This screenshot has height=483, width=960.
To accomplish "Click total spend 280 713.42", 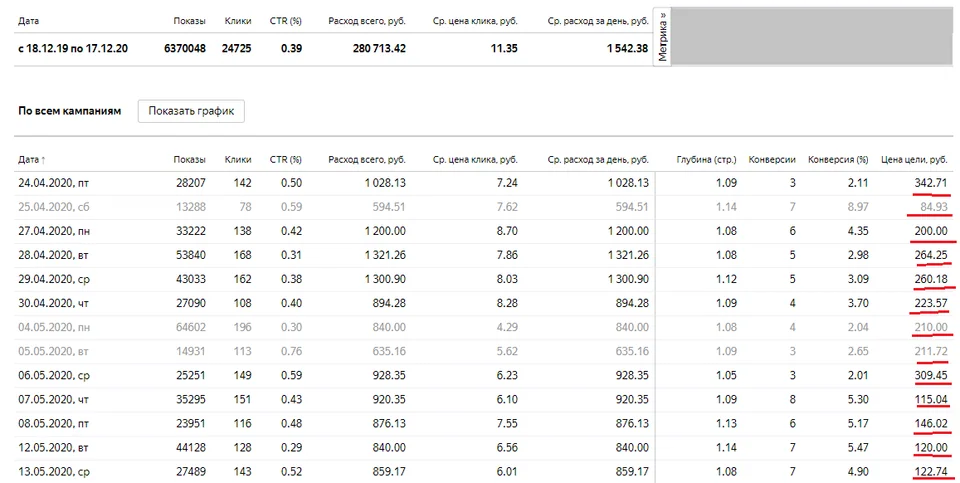I will click(x=379, y=48).
